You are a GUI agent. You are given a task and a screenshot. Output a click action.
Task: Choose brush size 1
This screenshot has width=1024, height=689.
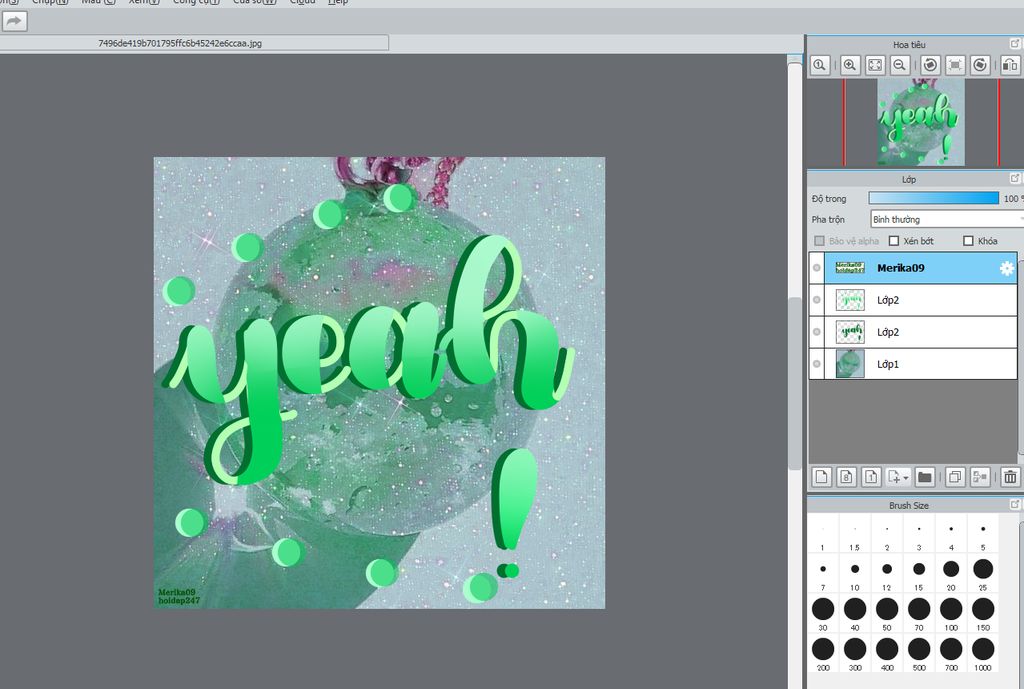[x=823, y=536]
